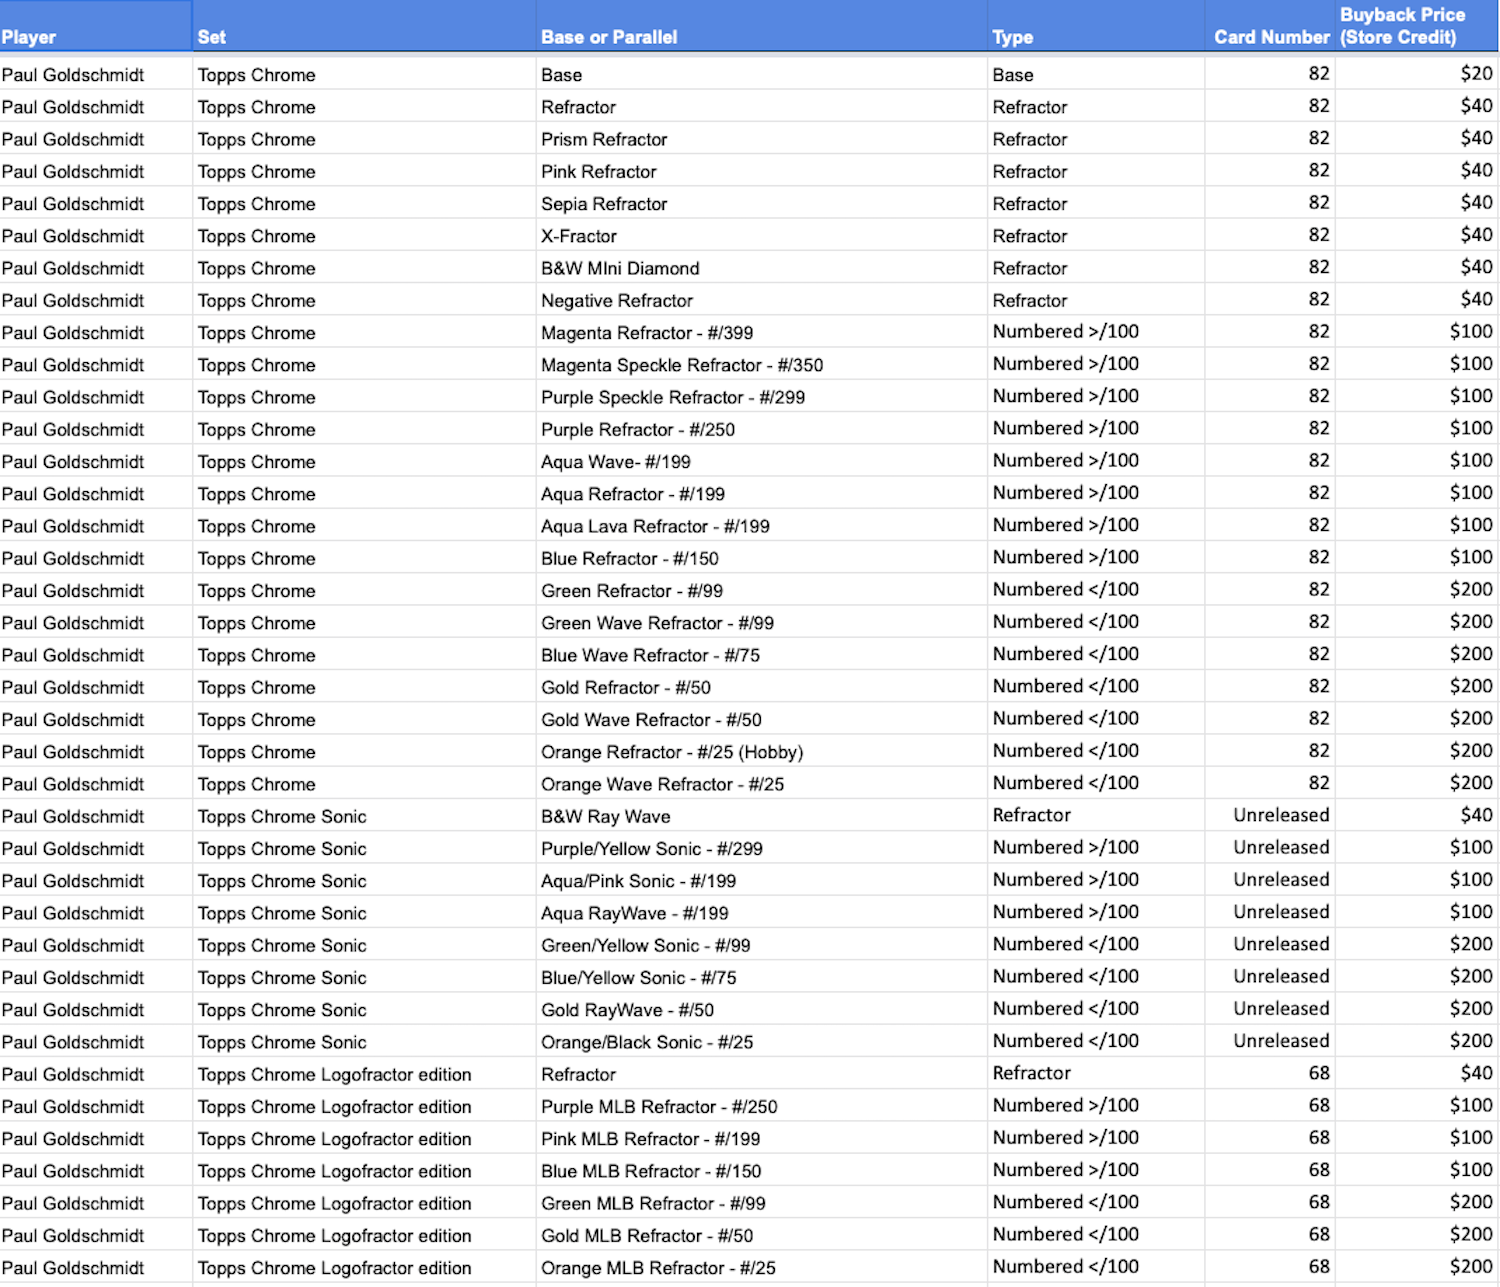This screenshot has height=1287, width=1500.
Task: Click the B&W MIni Diamond cell
Action: 620,268
